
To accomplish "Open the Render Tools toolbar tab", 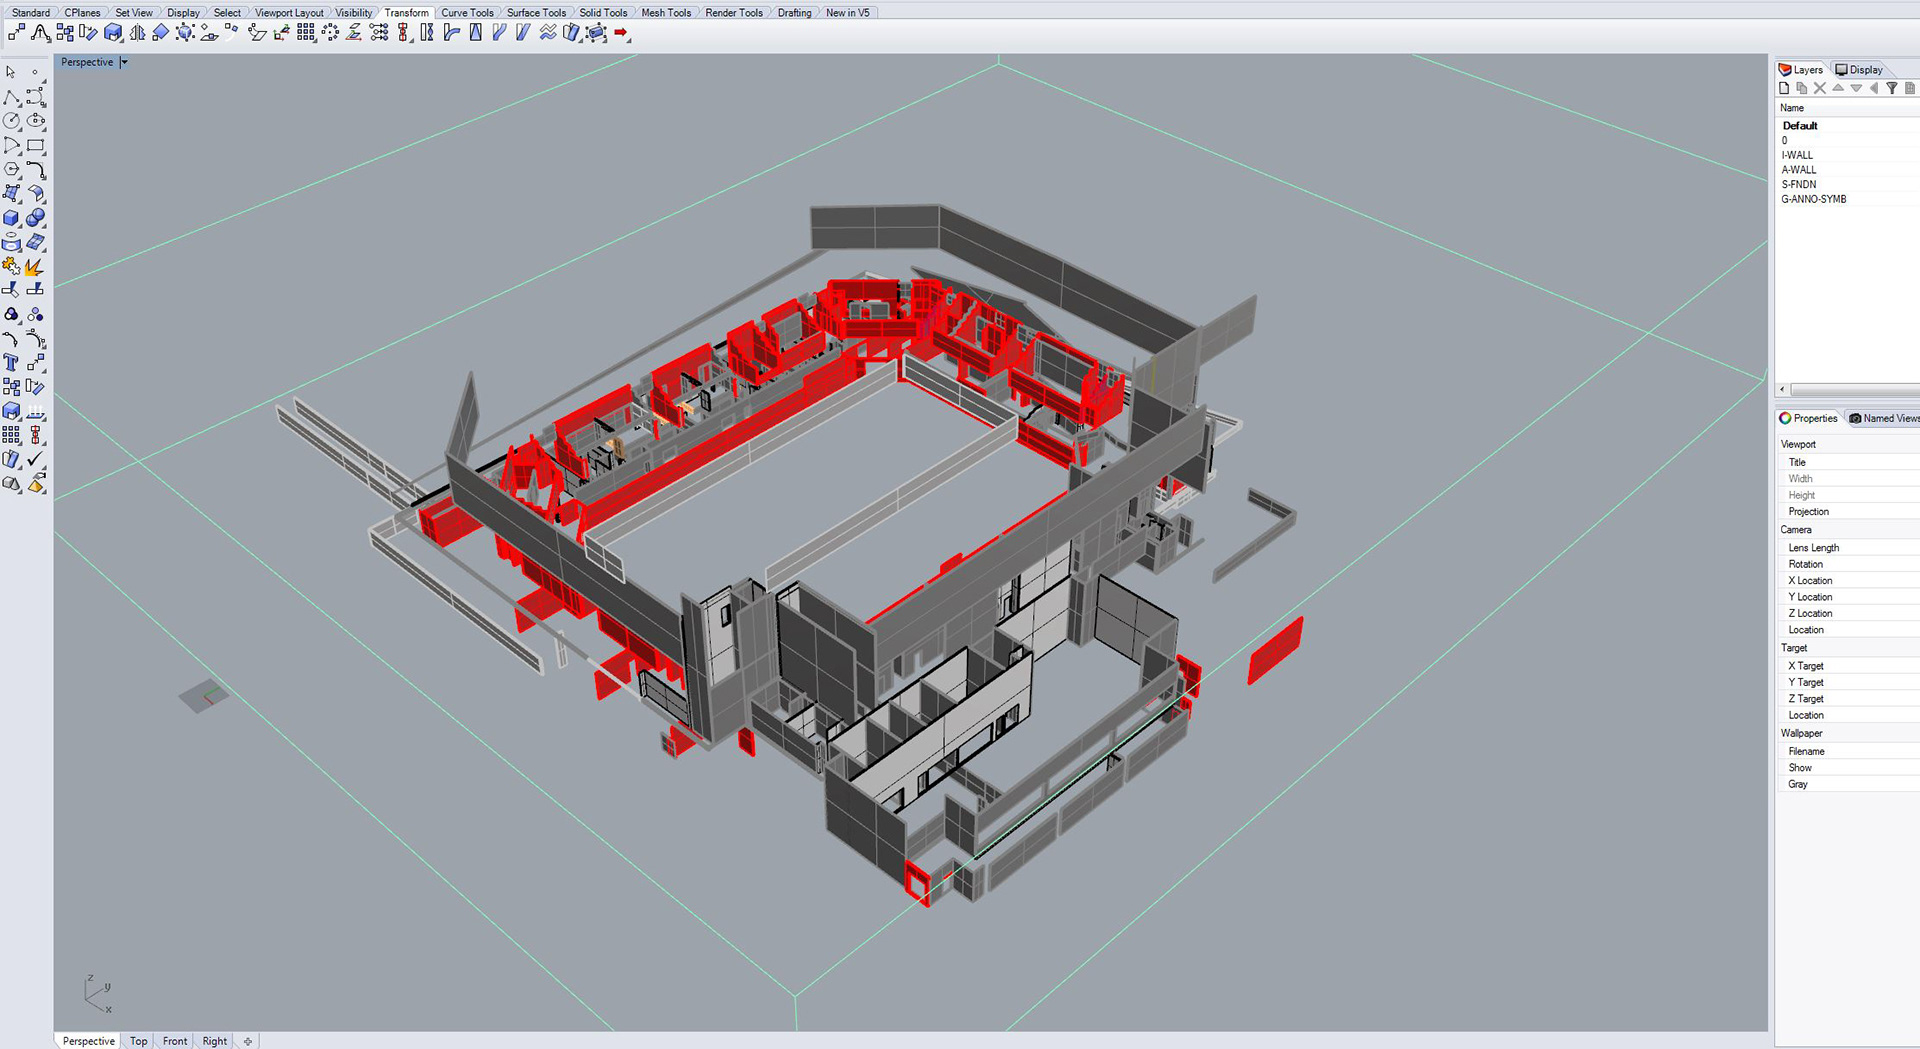I will (734, 13).
